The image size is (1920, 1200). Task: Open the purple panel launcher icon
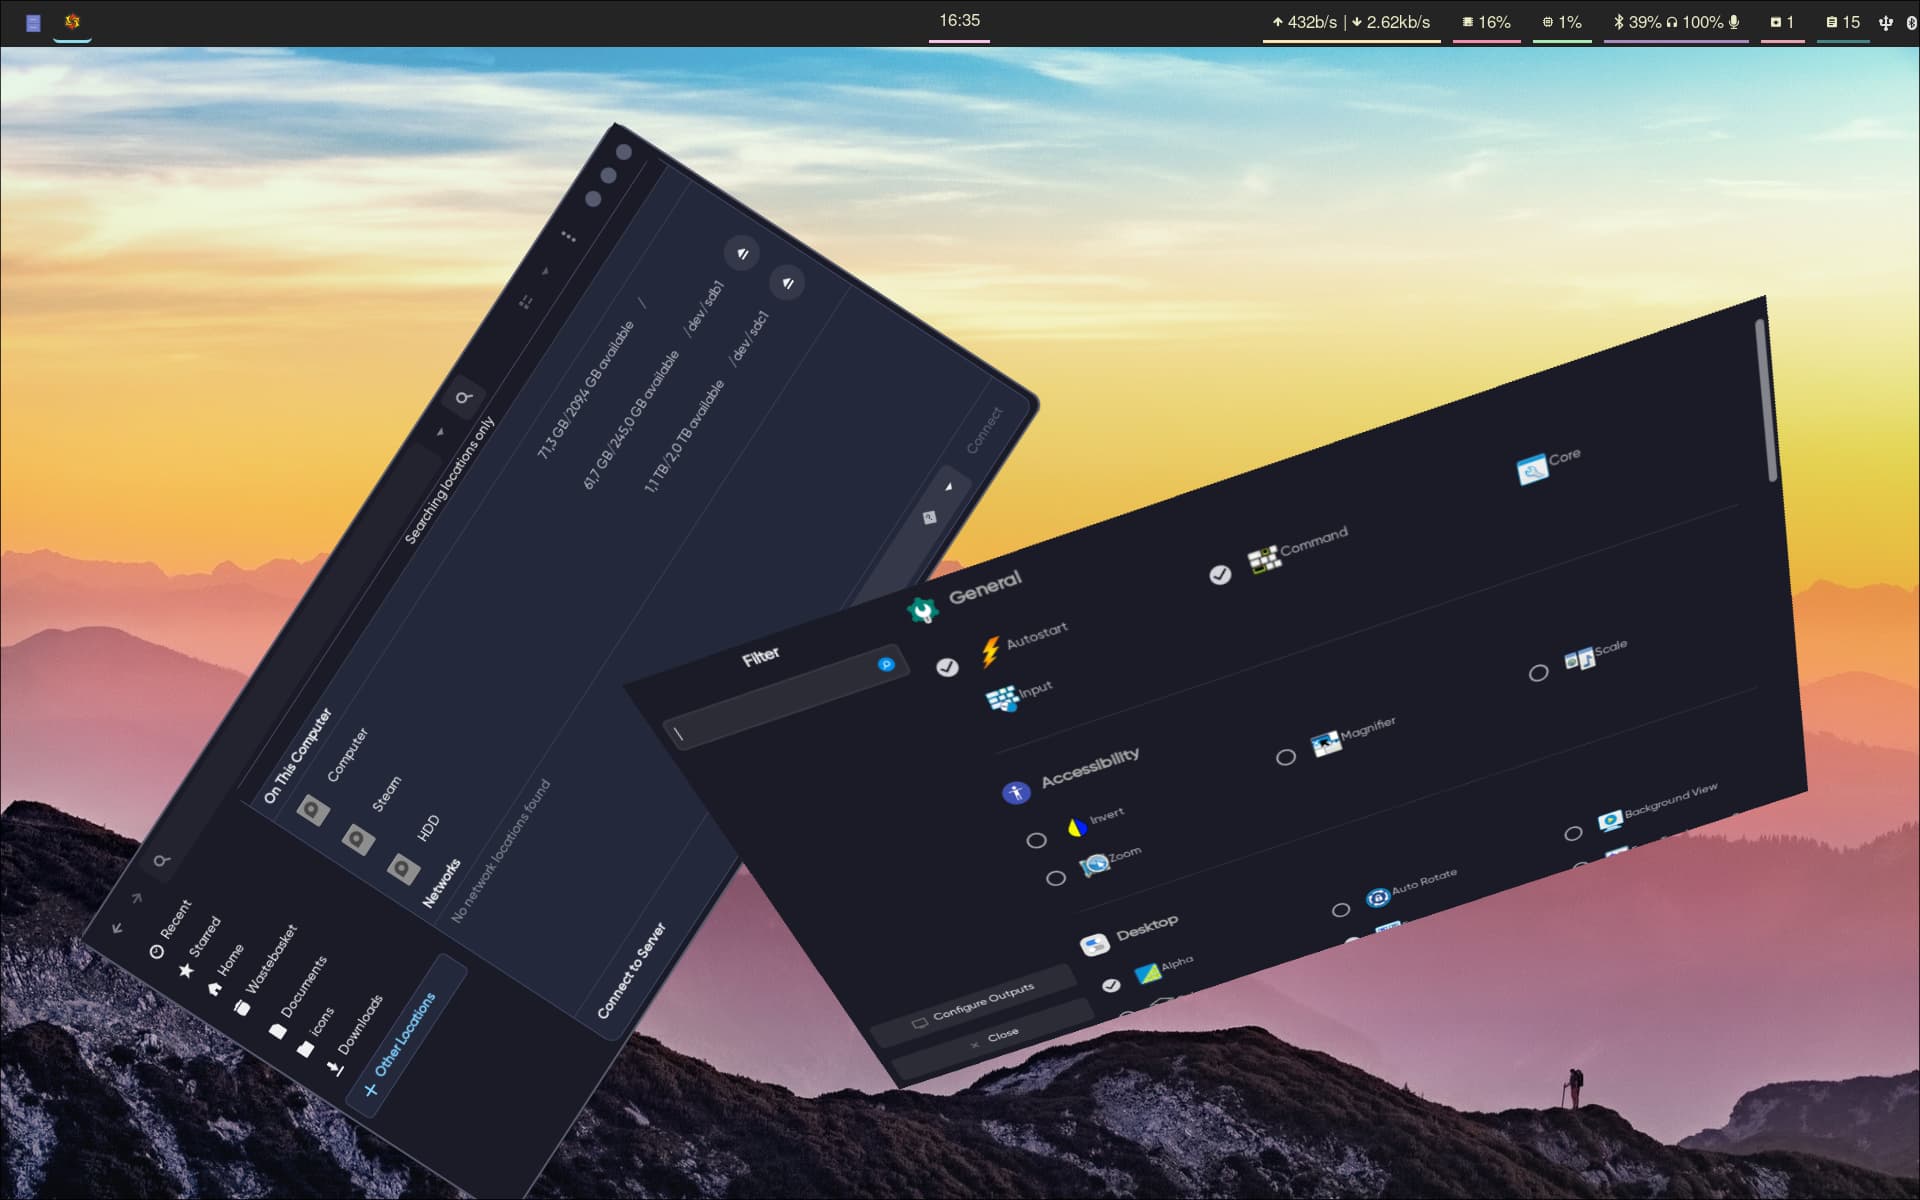pyautogui.click(x=33, y=22)
